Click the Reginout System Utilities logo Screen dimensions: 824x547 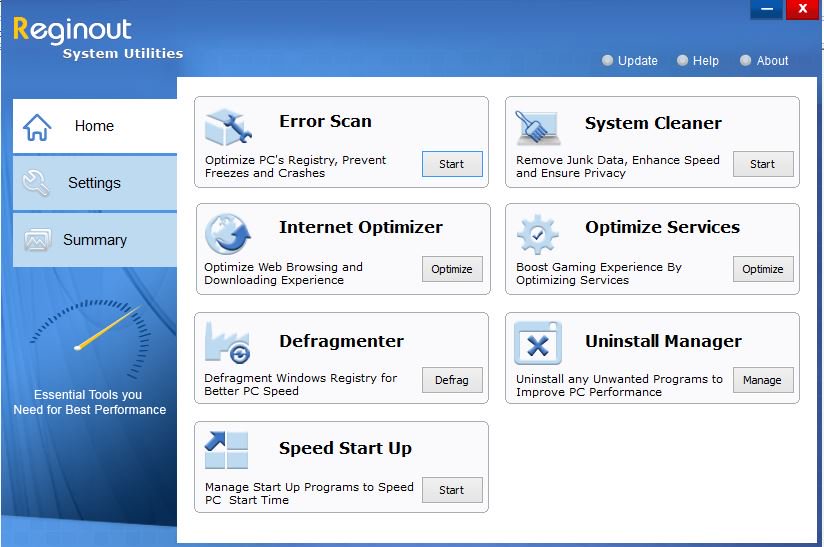click(98, 38)
